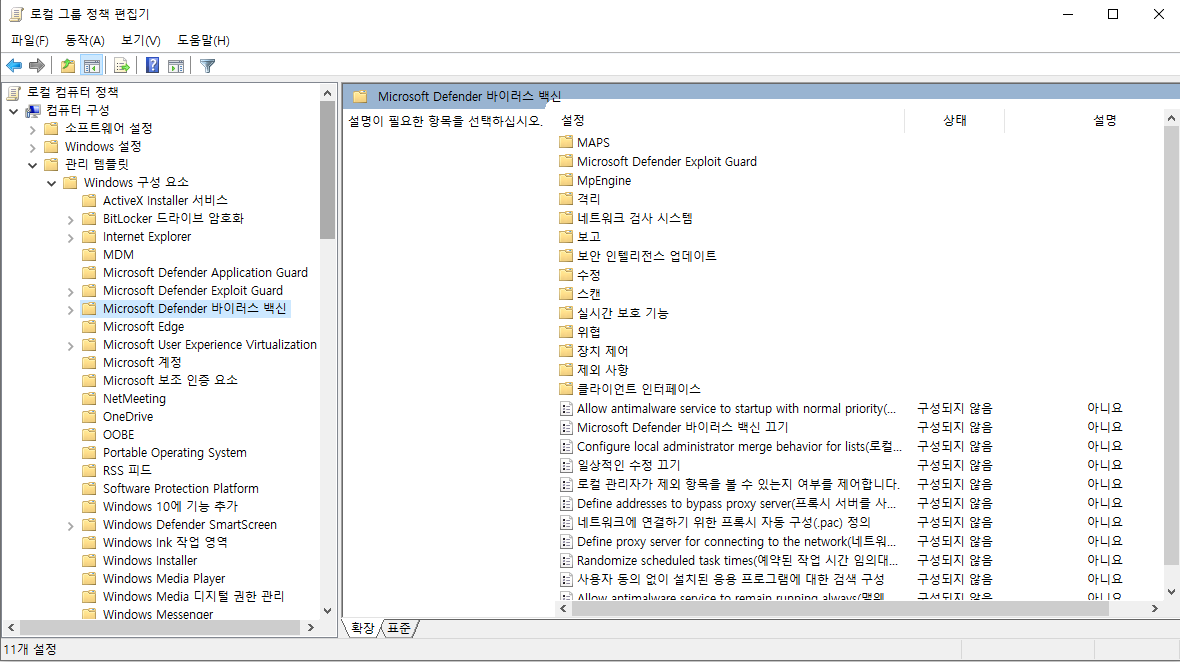Select 실시간 보호 기능 folder in list
The width and height of the screenshot is (1180, 662).
[622, 313]
